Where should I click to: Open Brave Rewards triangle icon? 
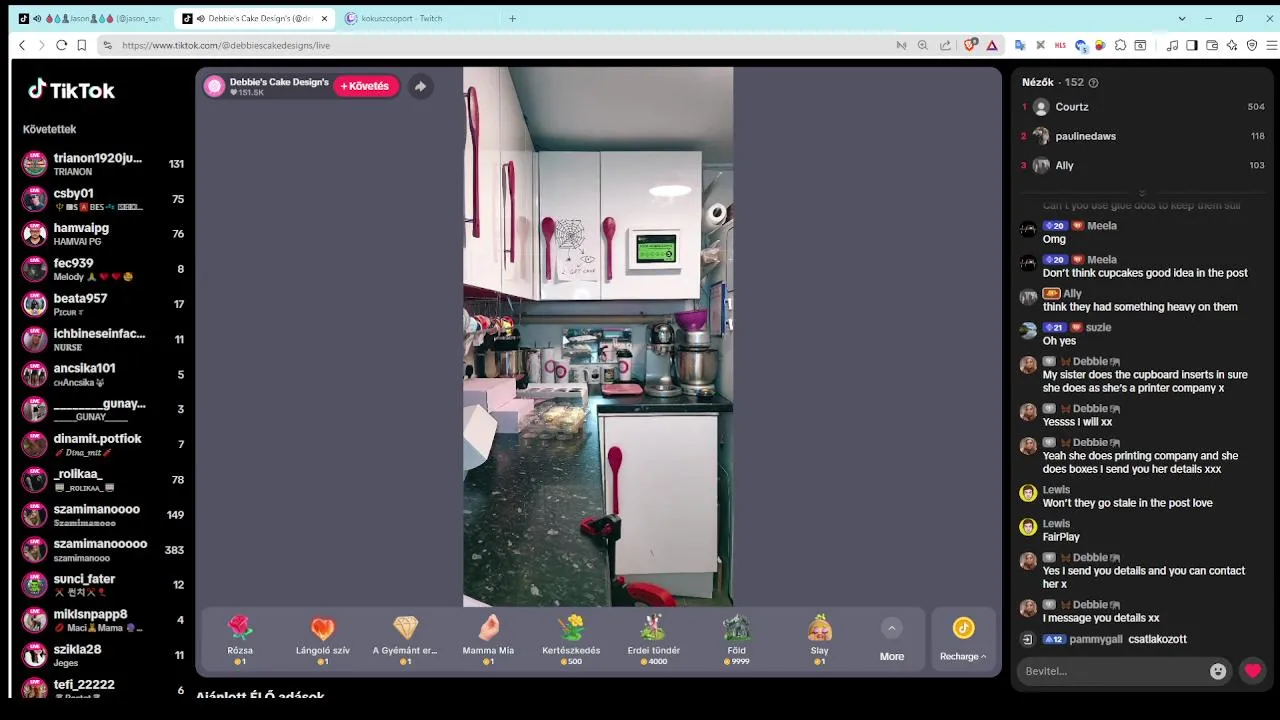pos(992,45)
